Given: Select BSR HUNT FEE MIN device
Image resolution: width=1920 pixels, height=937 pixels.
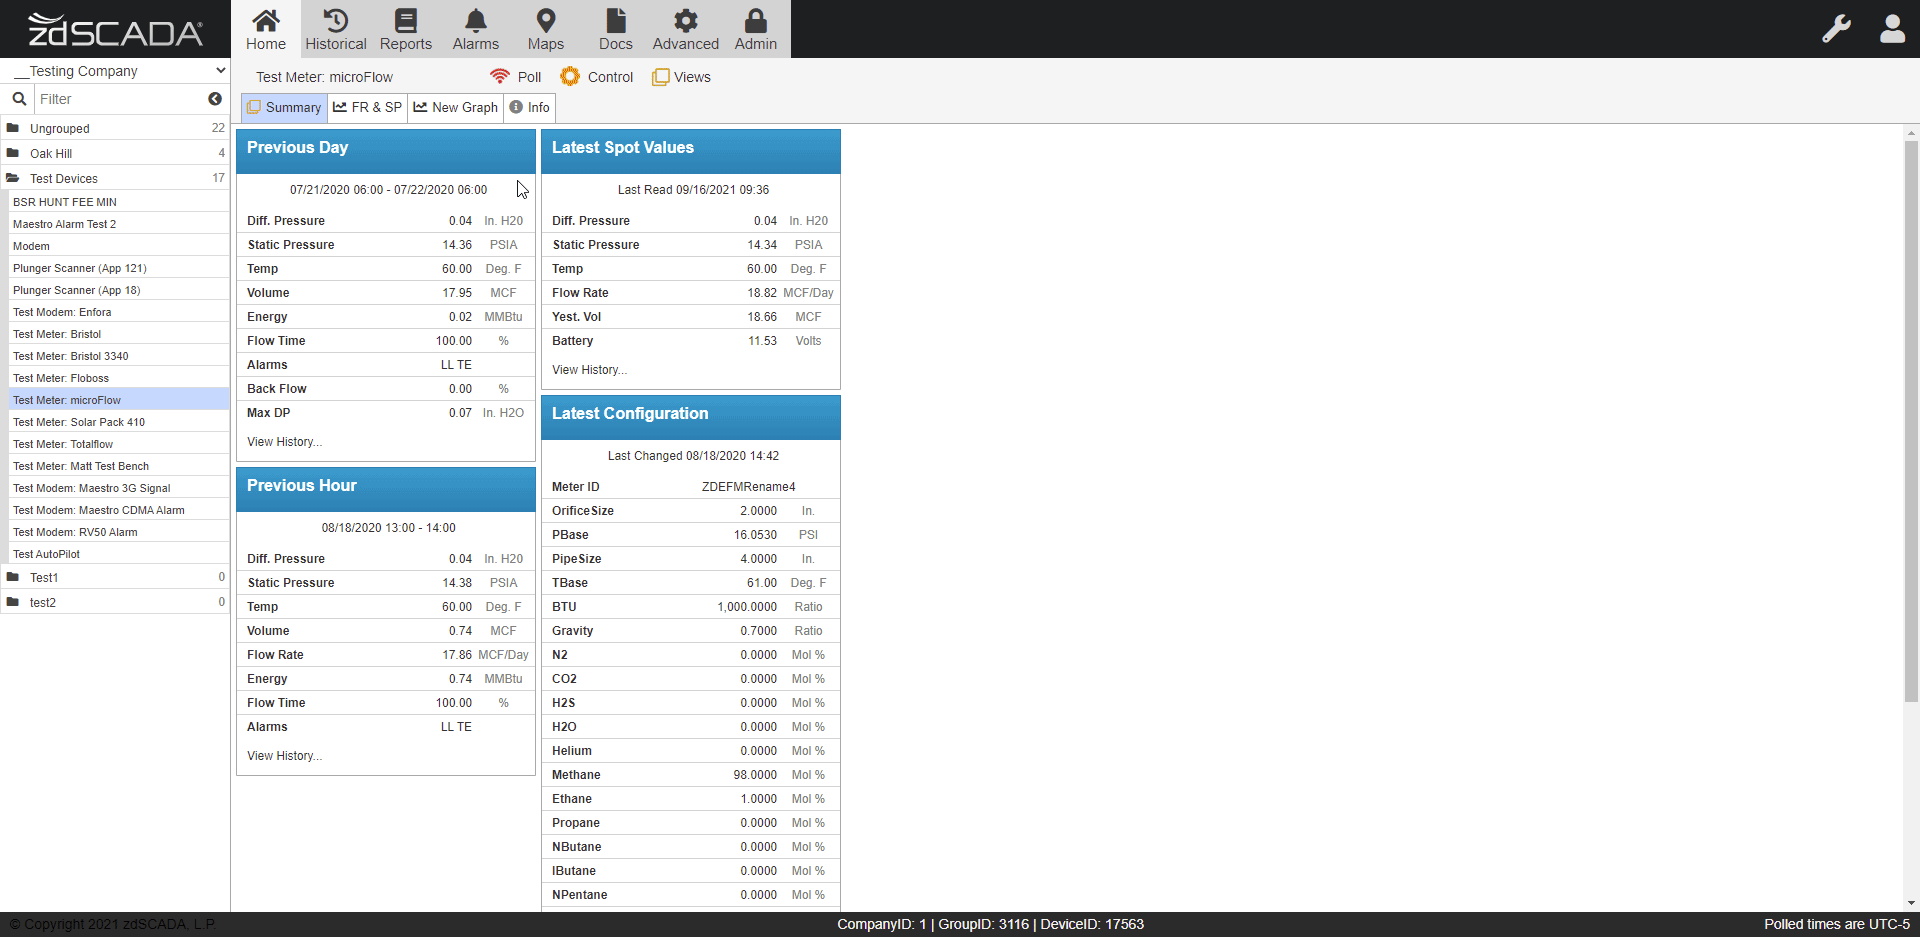Looking at the screenshot, I should click(x=119, y=202).
